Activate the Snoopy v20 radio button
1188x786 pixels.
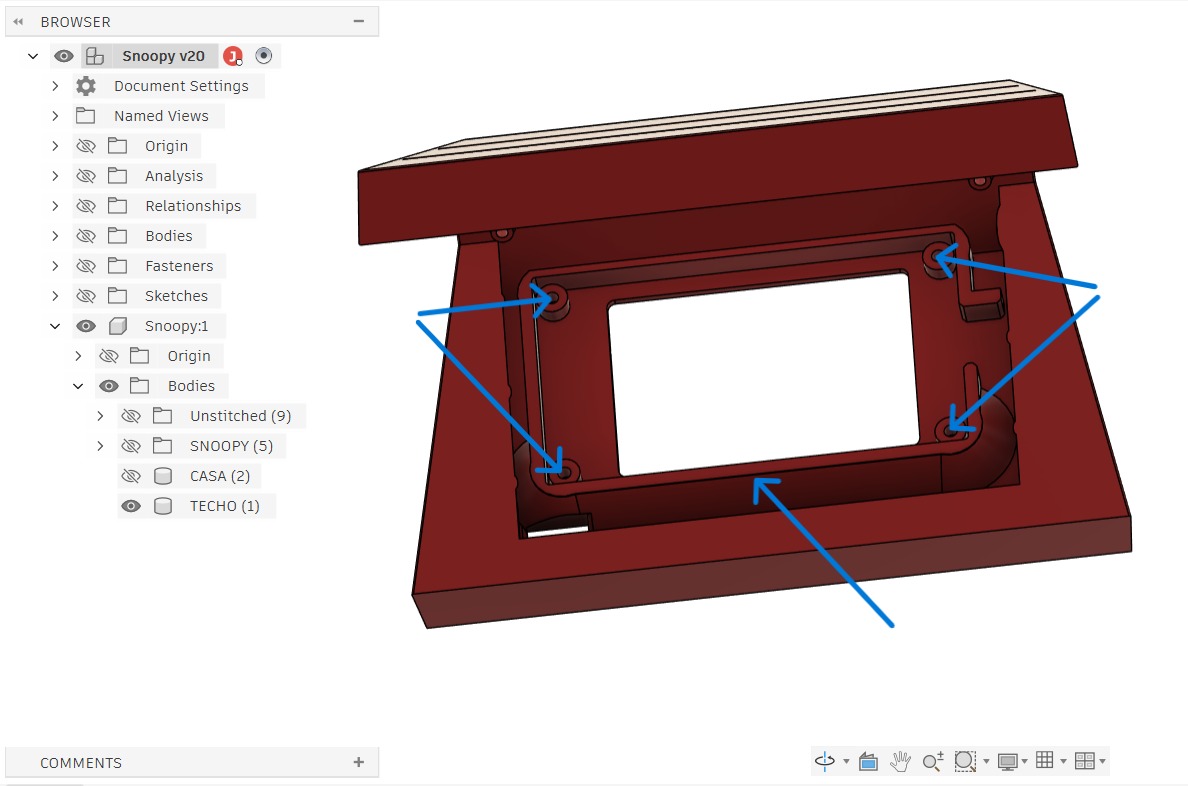(264, 56)
